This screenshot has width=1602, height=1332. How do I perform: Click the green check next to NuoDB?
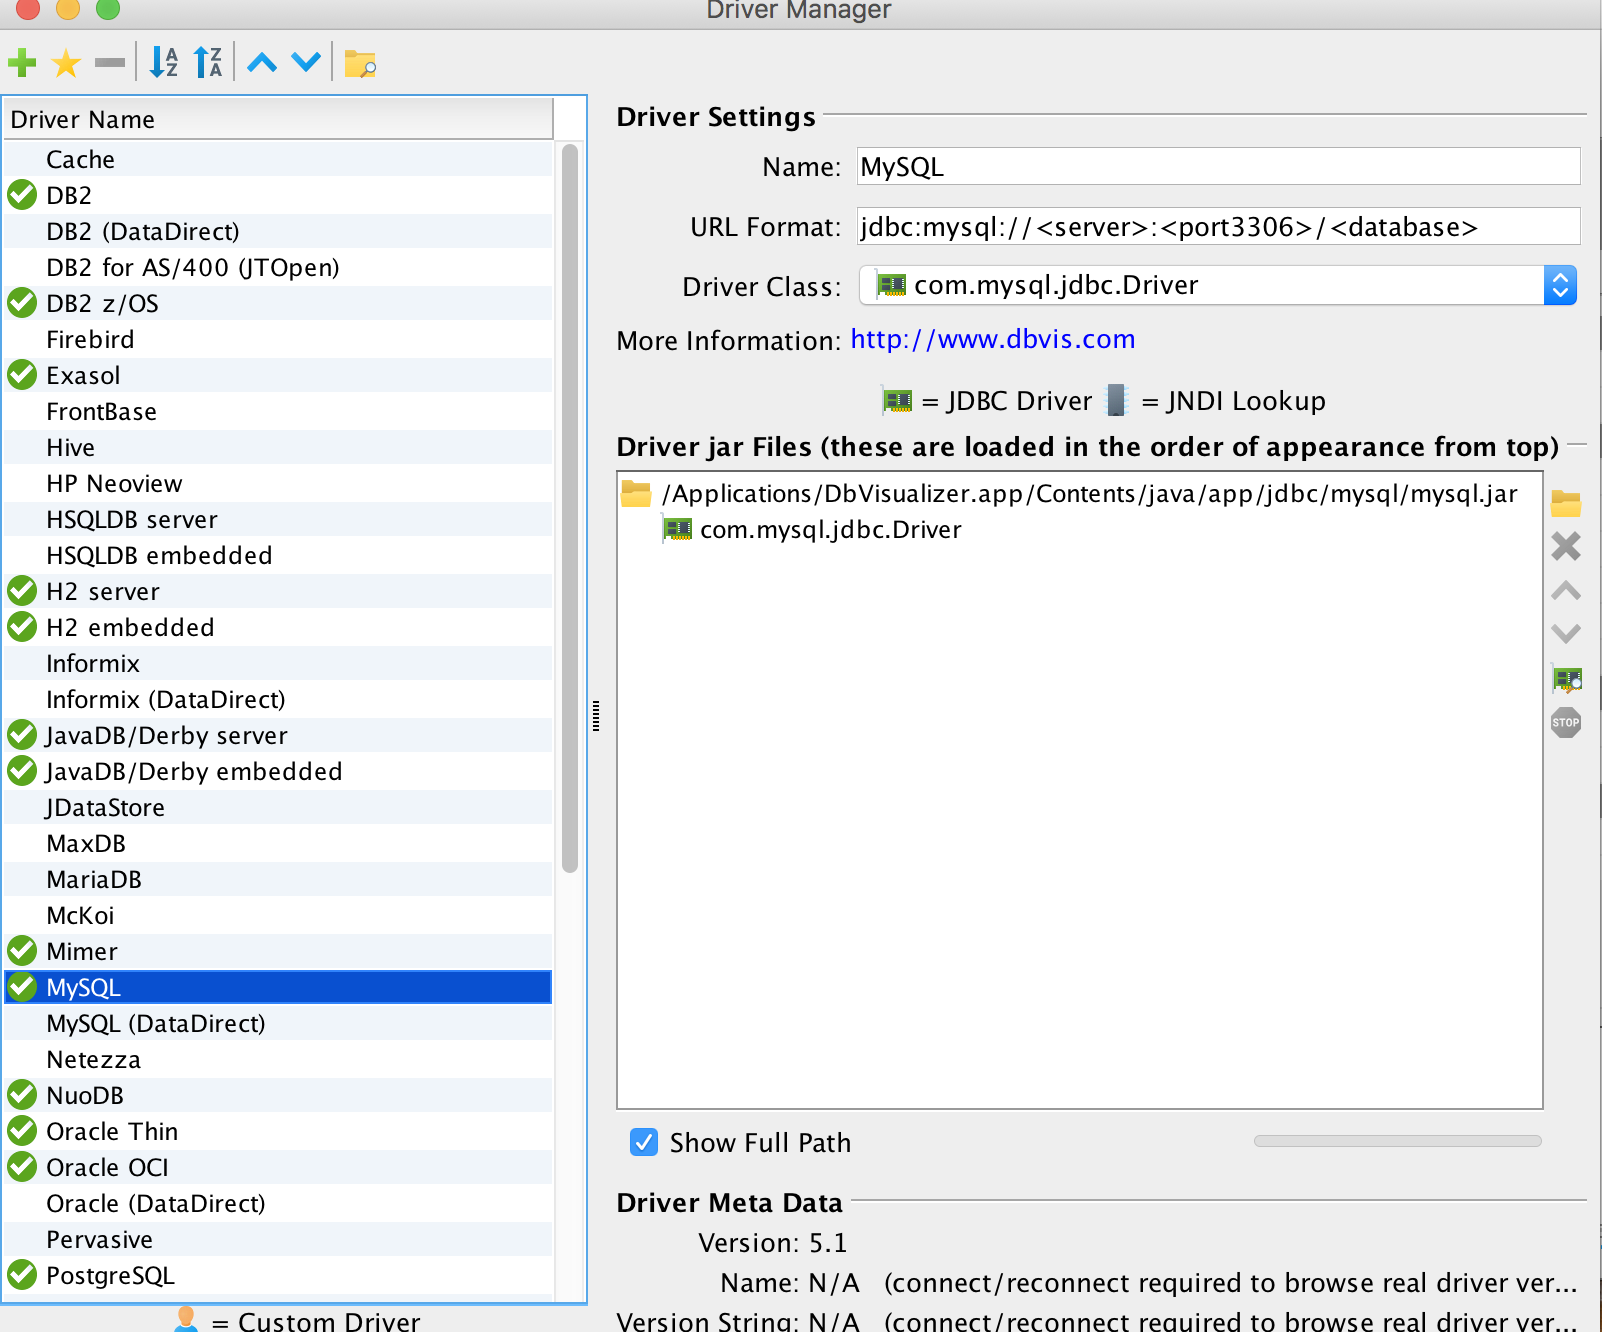(x=22, y=1095)
